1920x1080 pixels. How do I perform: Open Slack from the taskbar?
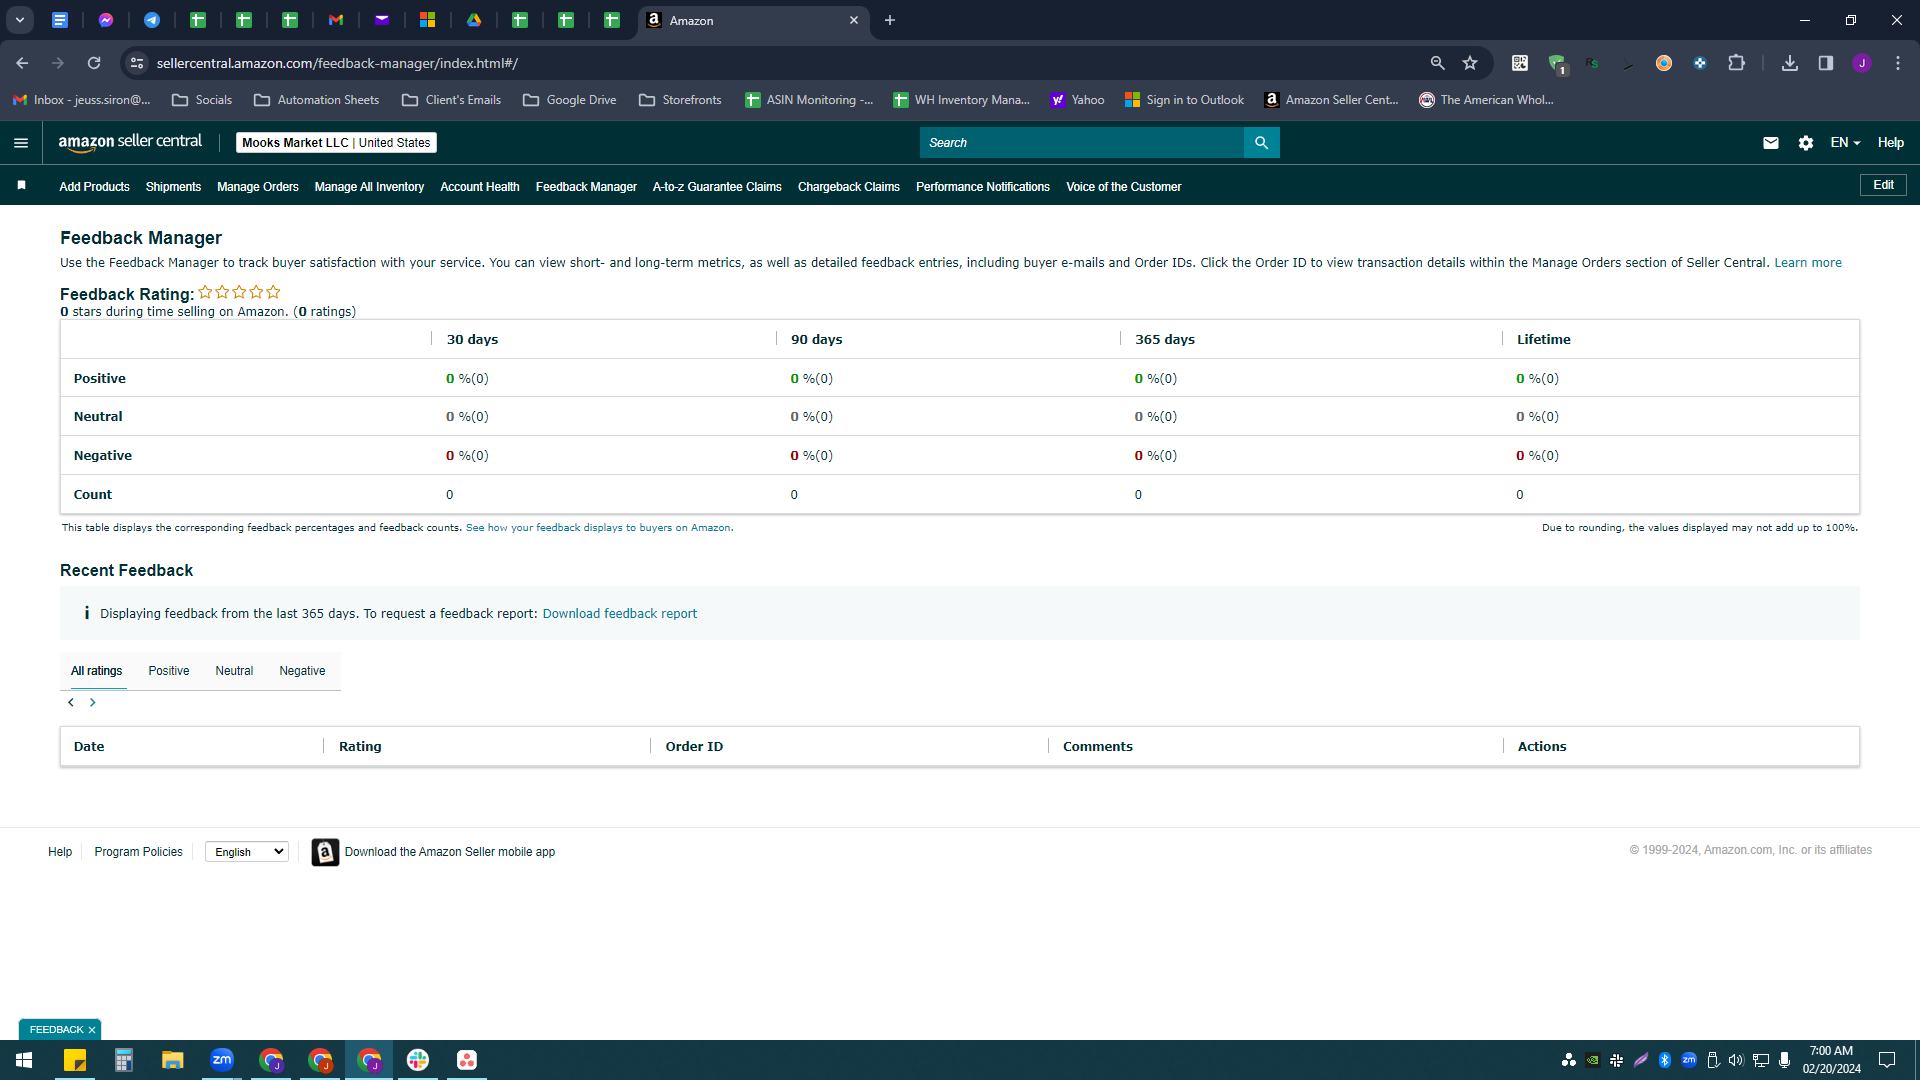click(x=418, y=1060)
